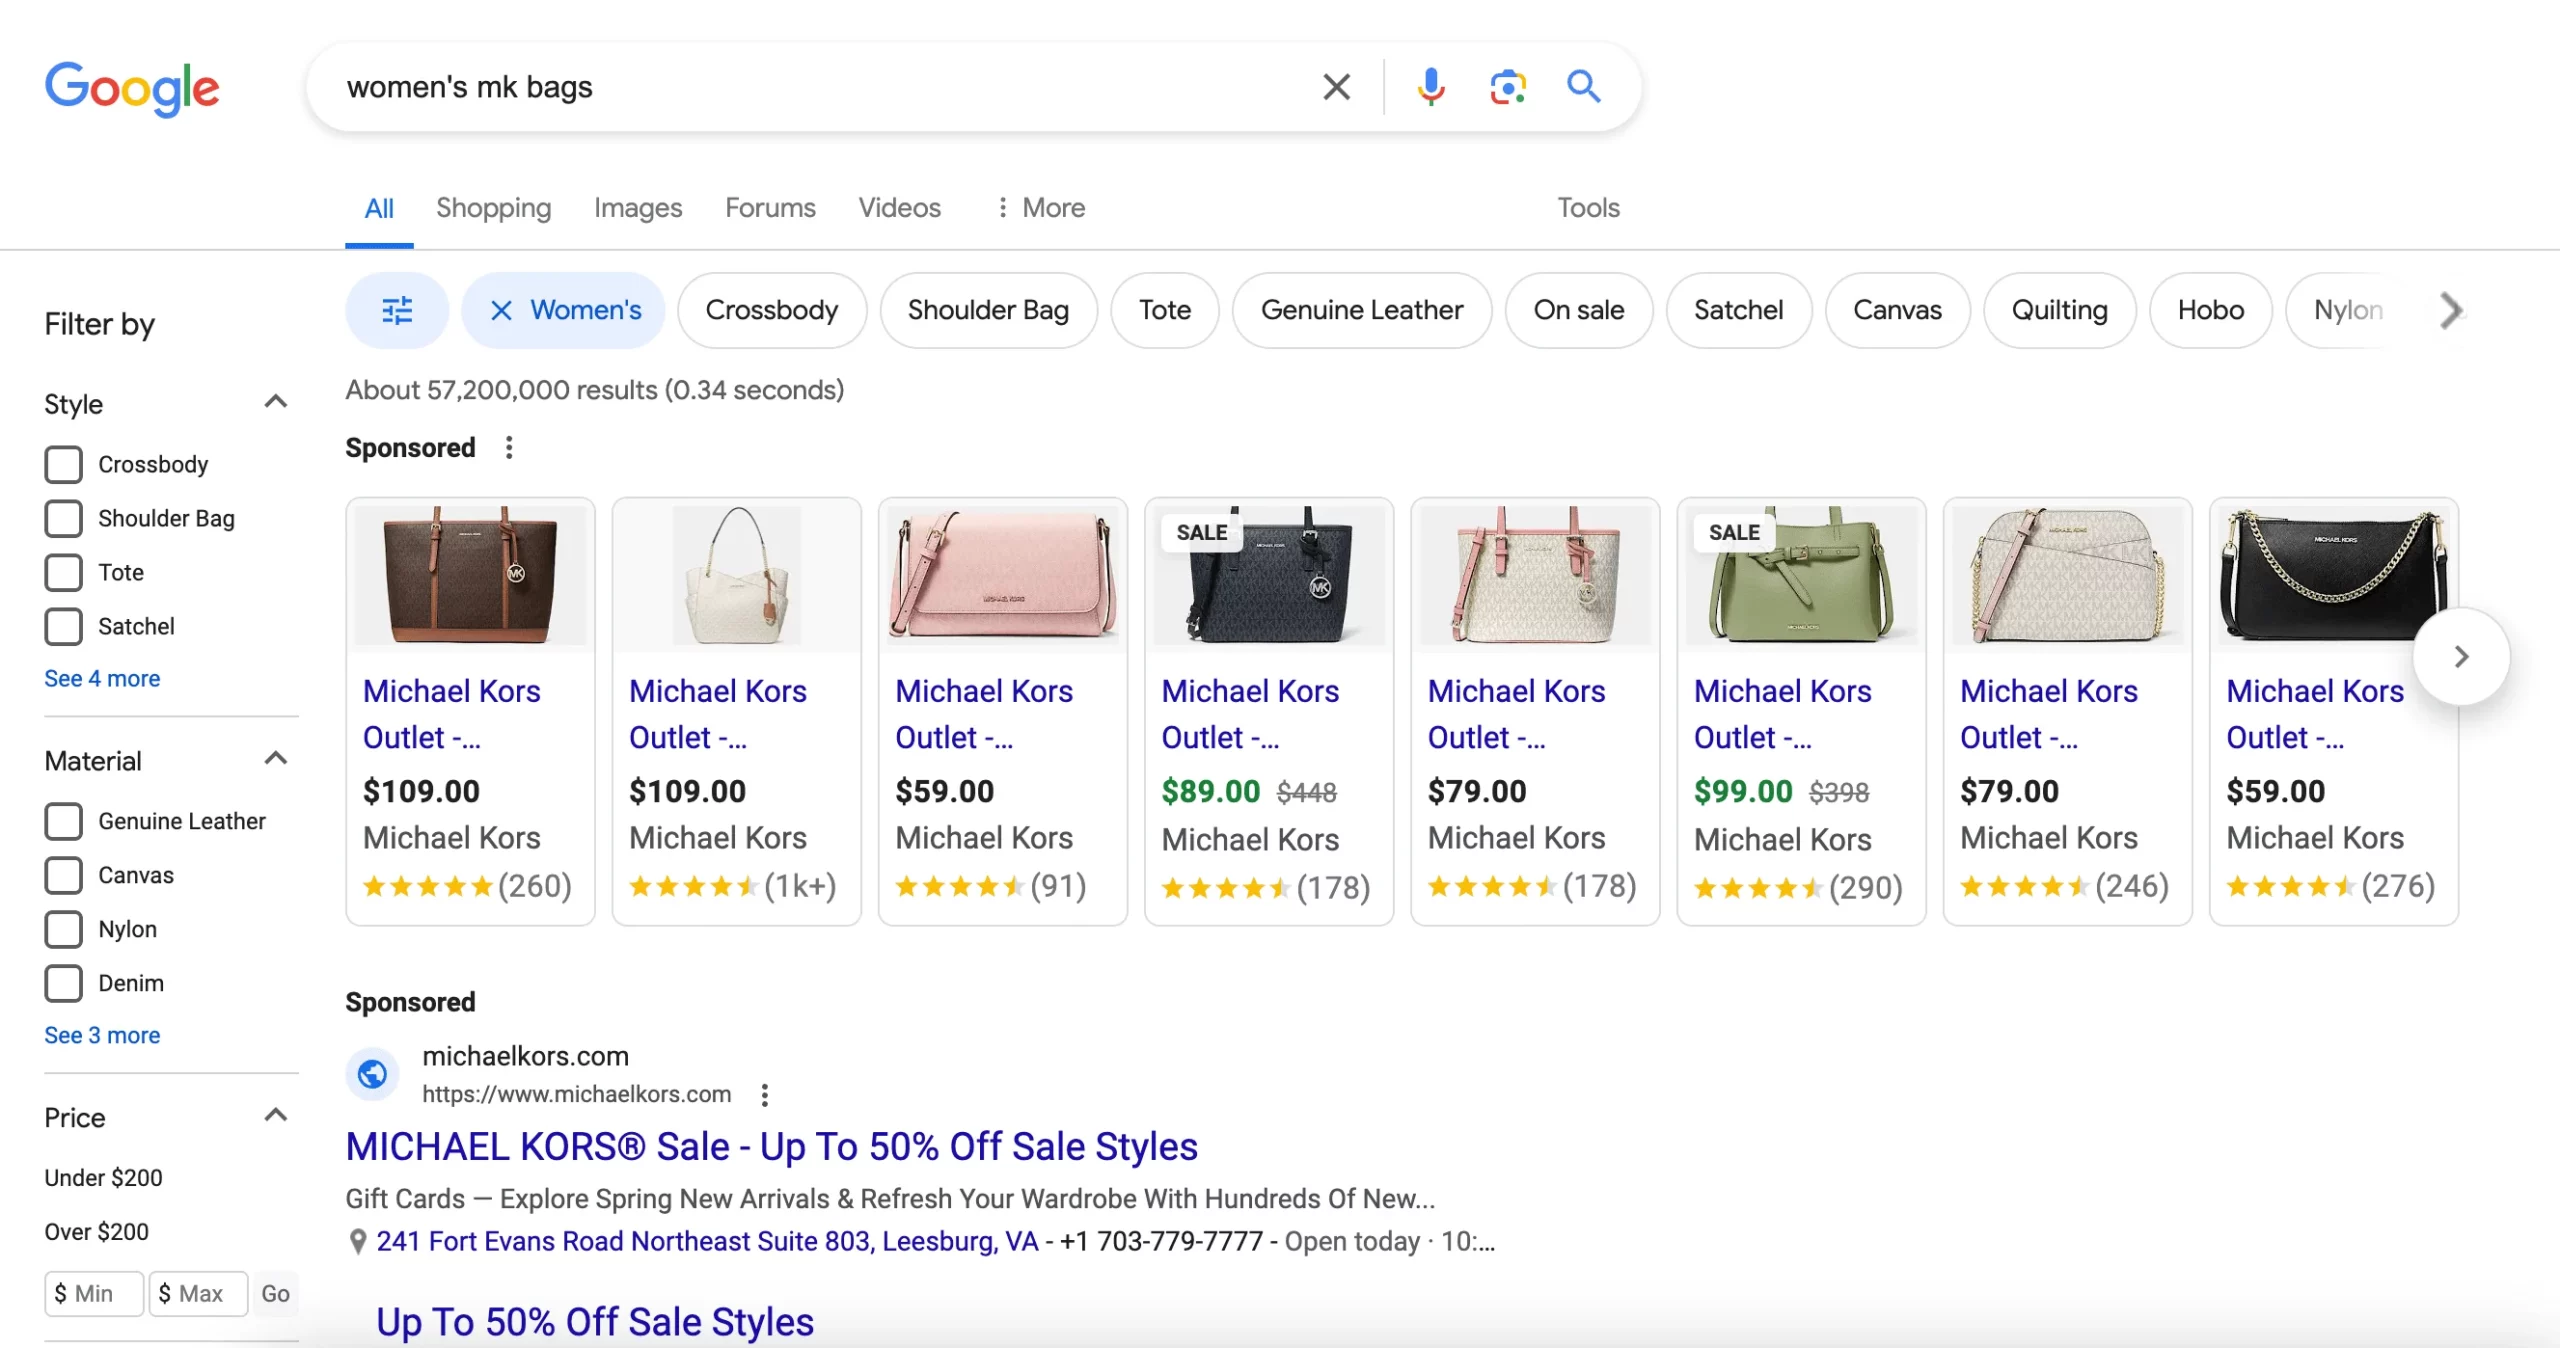Expand See 4 more styles
Viewport: 2560px width, 1348px height.
point(102,678)
